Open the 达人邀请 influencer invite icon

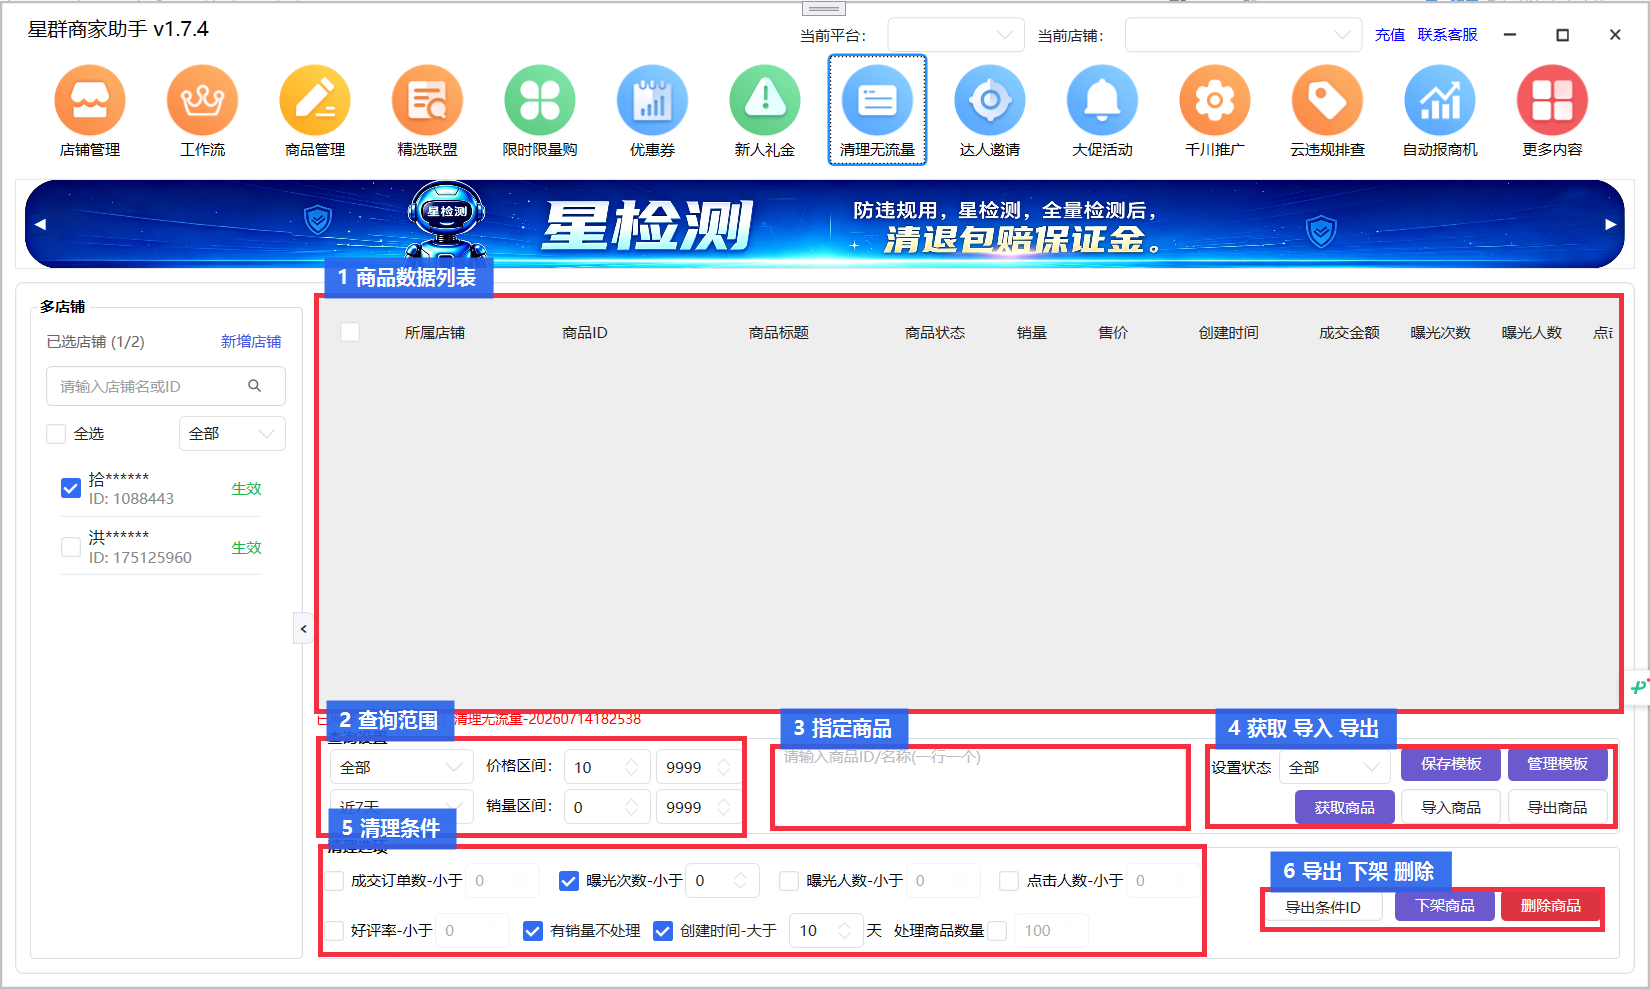click(x=990, y=100)
